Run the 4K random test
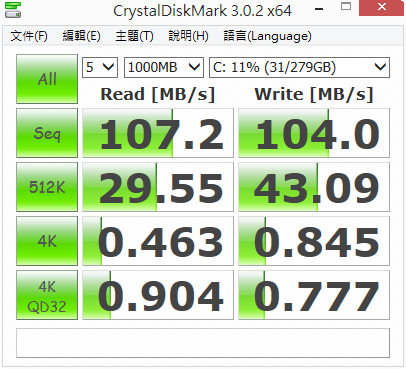Screen dimensions: 406x369 (47, 241)
